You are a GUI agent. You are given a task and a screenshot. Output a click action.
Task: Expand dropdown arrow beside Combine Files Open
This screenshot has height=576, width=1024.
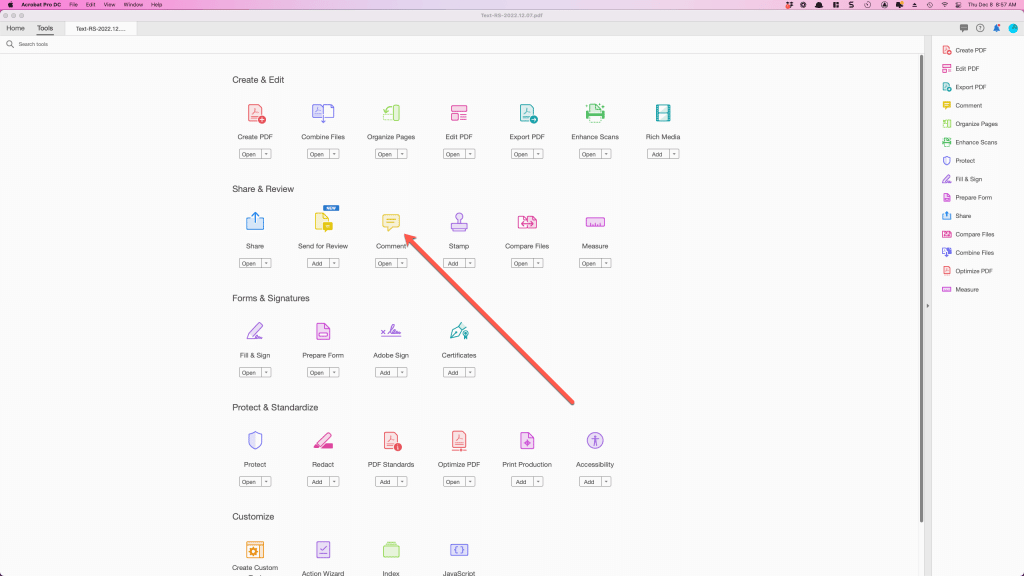point(334,154)
